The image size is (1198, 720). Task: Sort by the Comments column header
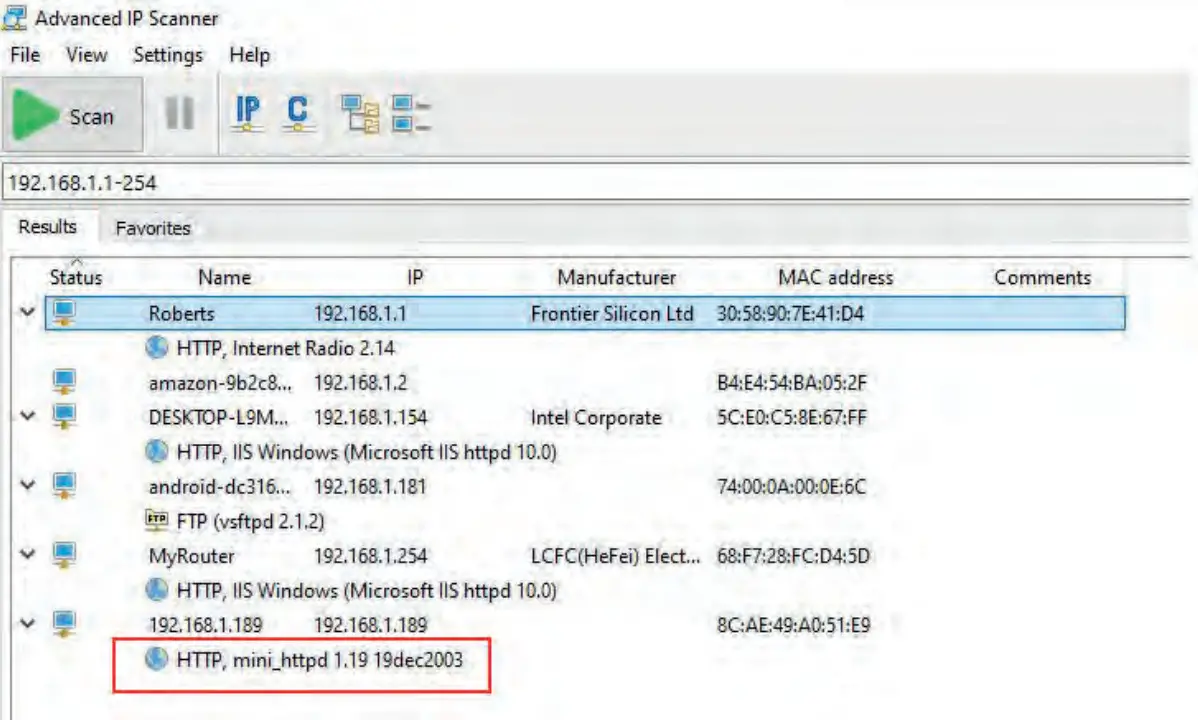pos(1042,277)
